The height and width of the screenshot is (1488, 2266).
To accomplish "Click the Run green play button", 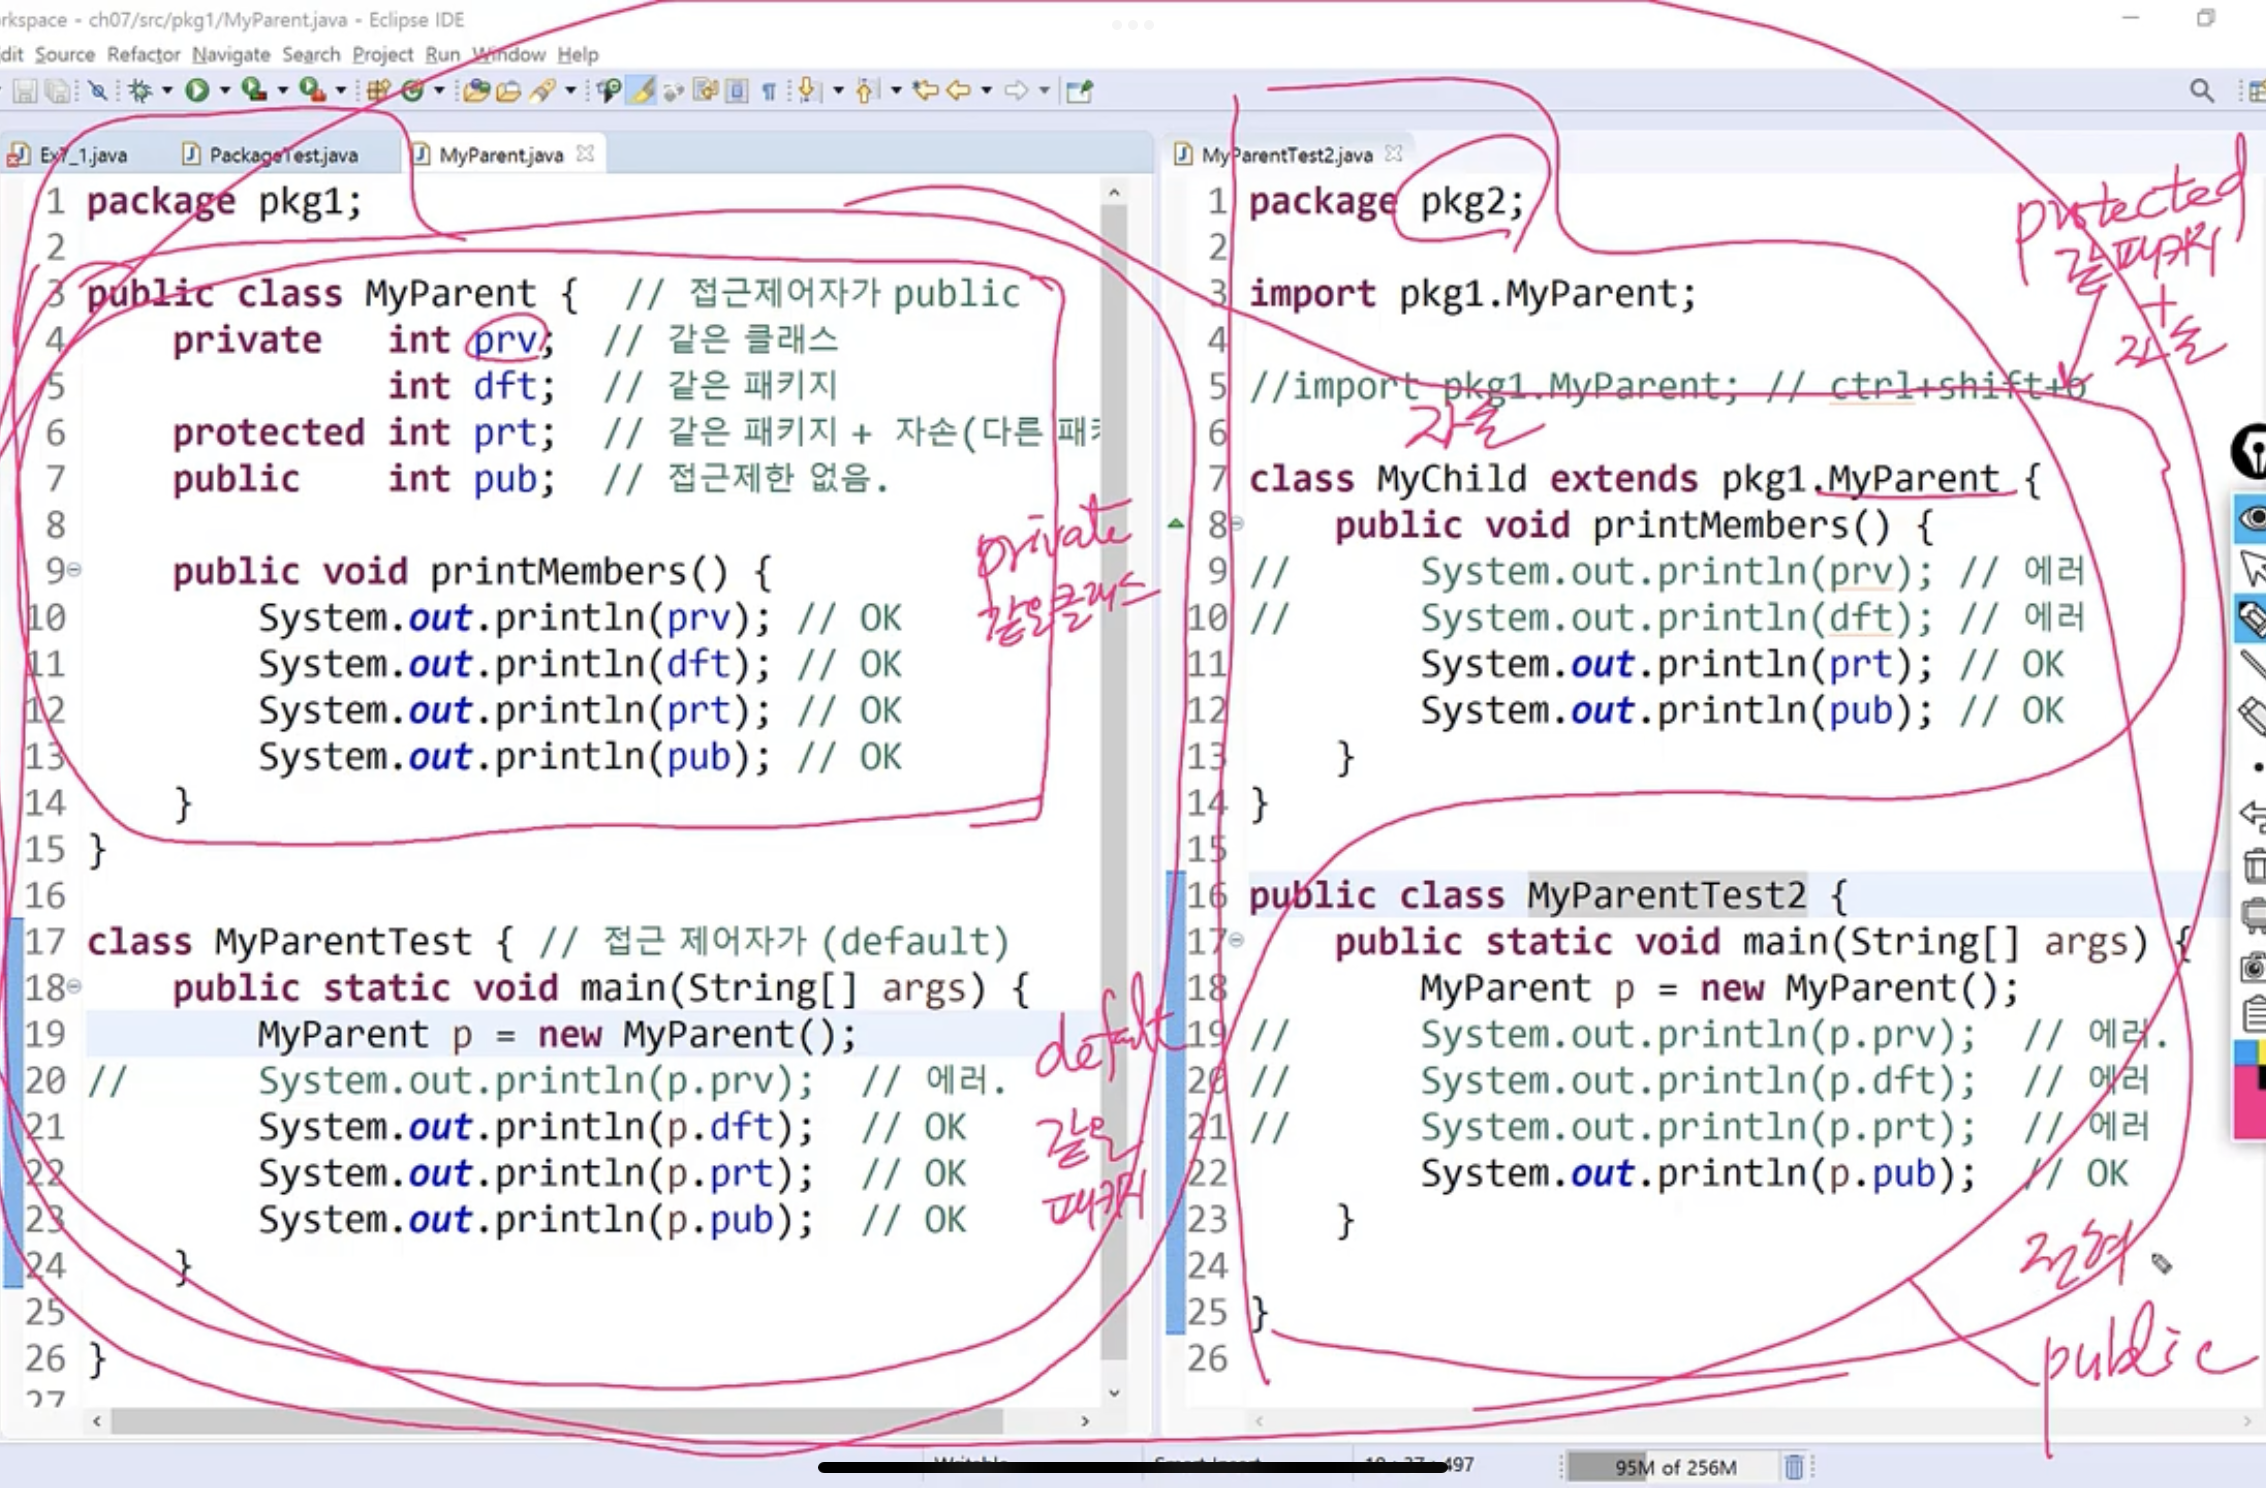I will pyautogui.click(x=197, y=91).
